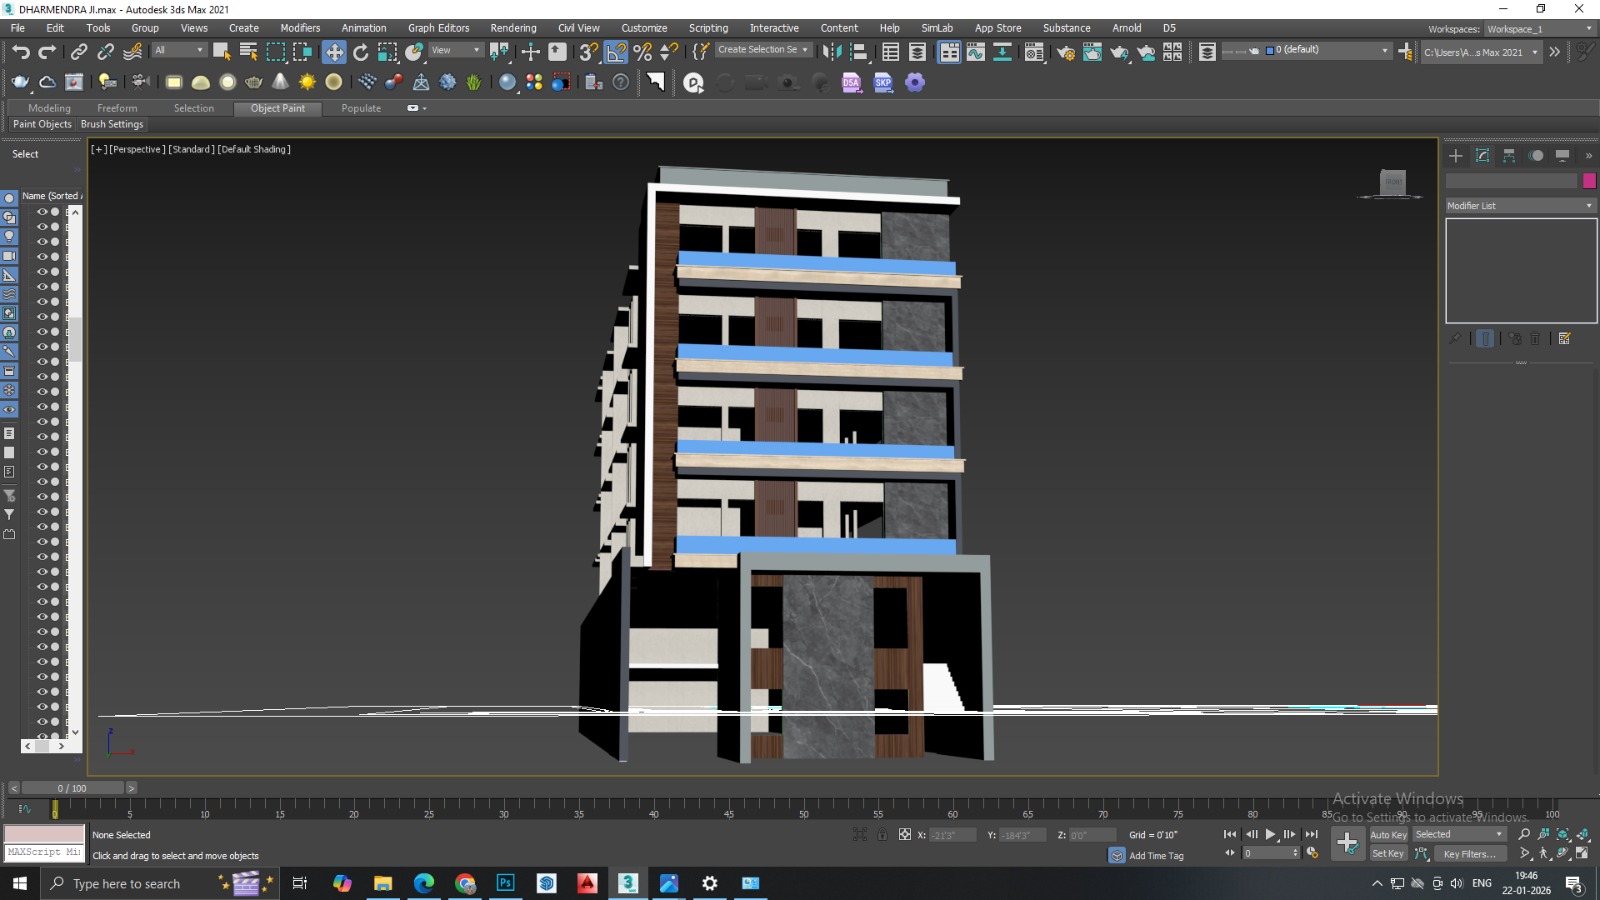Viewport: 1600px width, 900px height.
Task: Open the Create Selection Set dropdown
Action: [763, 50]
